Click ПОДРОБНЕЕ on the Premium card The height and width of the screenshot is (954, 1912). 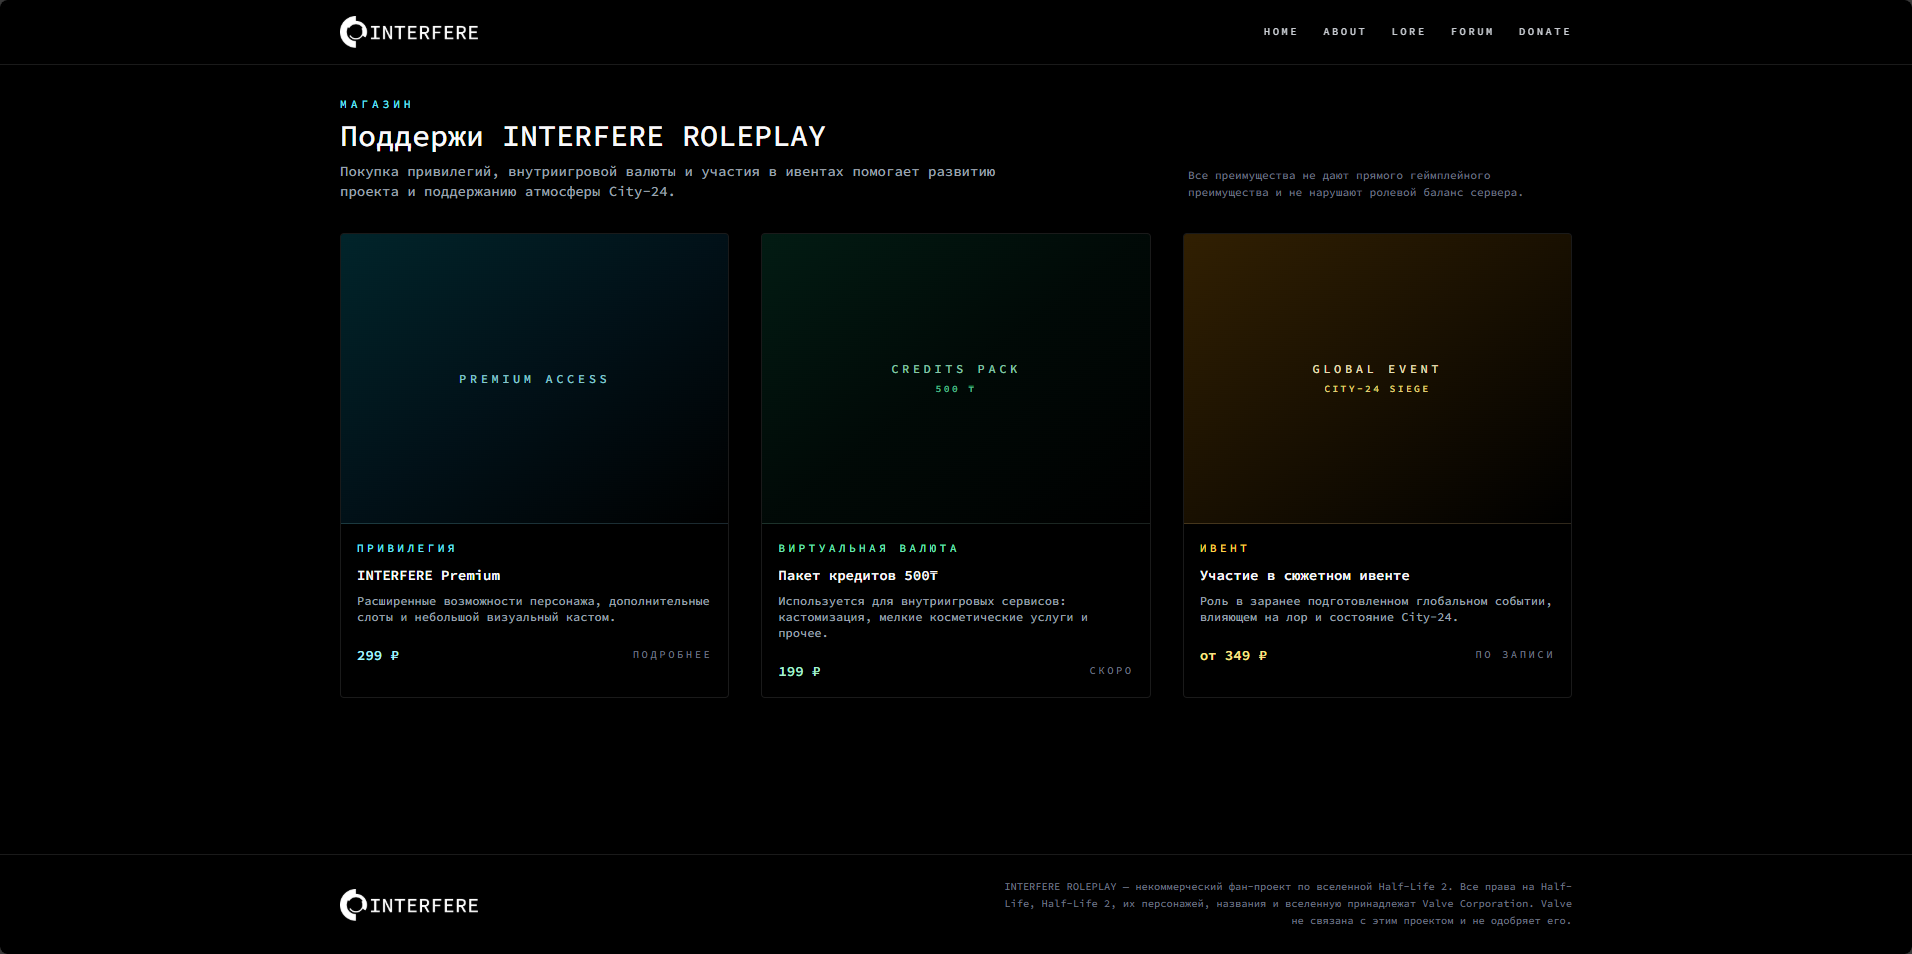pyautogui.click(x=671, y=655)
